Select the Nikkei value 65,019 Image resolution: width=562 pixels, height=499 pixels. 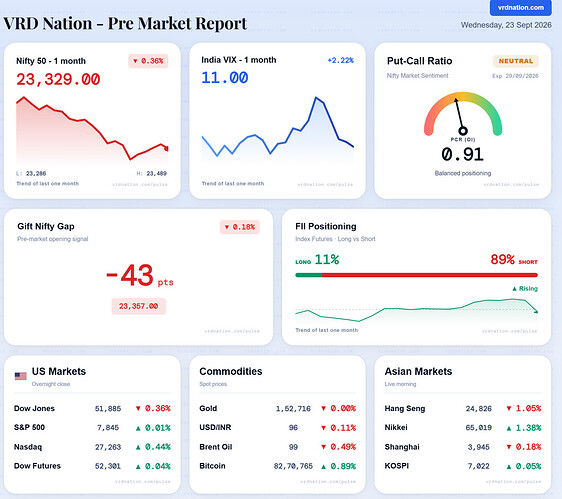[x=478, y=428]
